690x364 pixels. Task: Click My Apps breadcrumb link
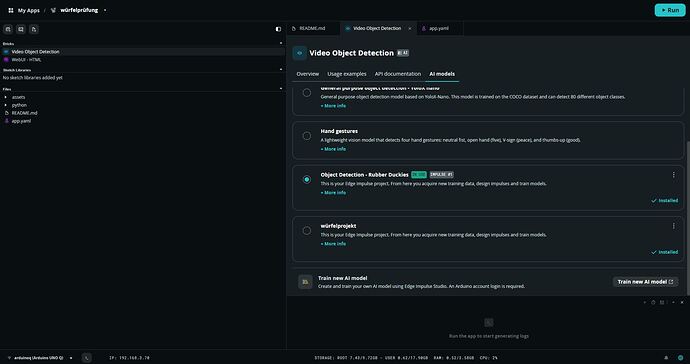pyautogui.click(x=29, y=10)
